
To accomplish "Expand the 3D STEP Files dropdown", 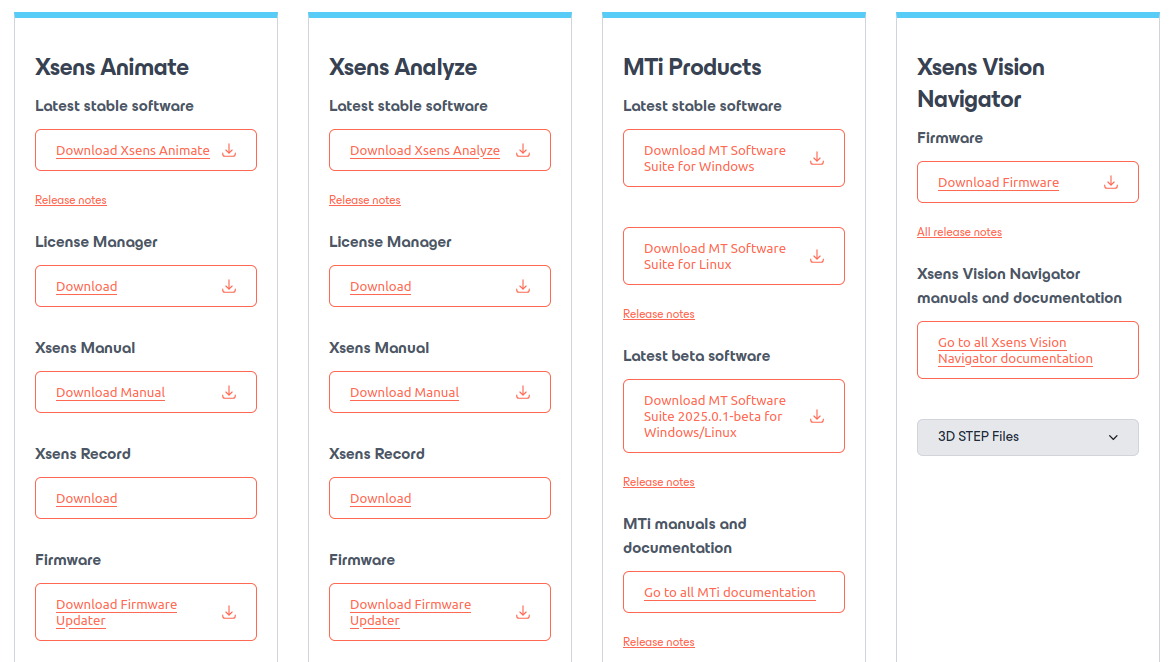I will (1027, 437).
